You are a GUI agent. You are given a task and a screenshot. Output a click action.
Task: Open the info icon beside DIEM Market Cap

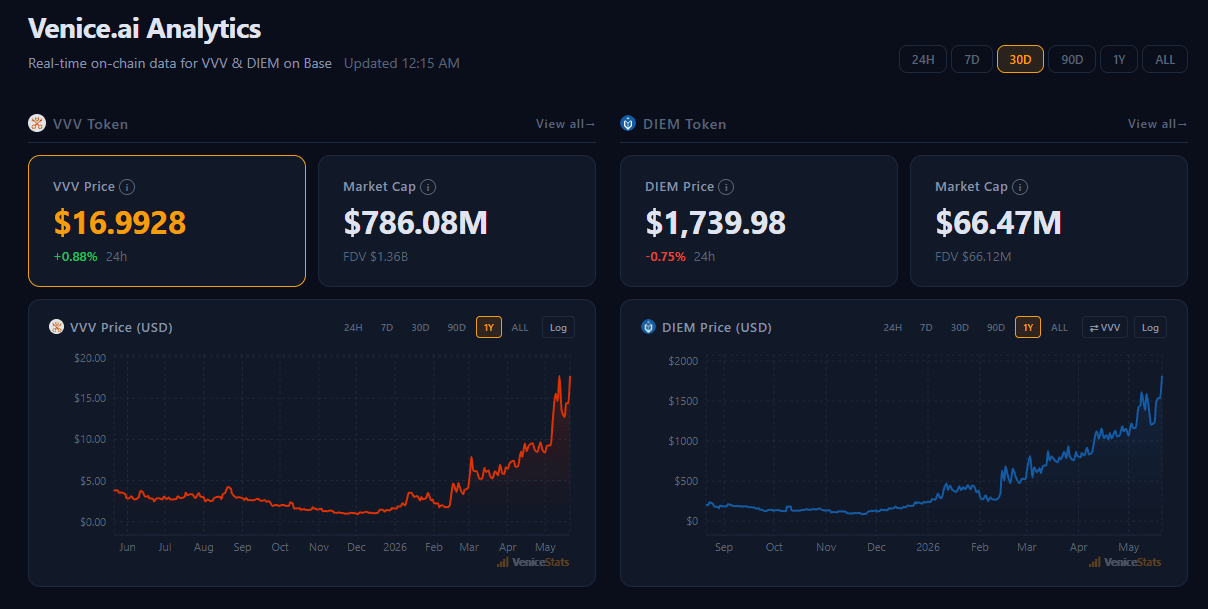[1020, 187]
